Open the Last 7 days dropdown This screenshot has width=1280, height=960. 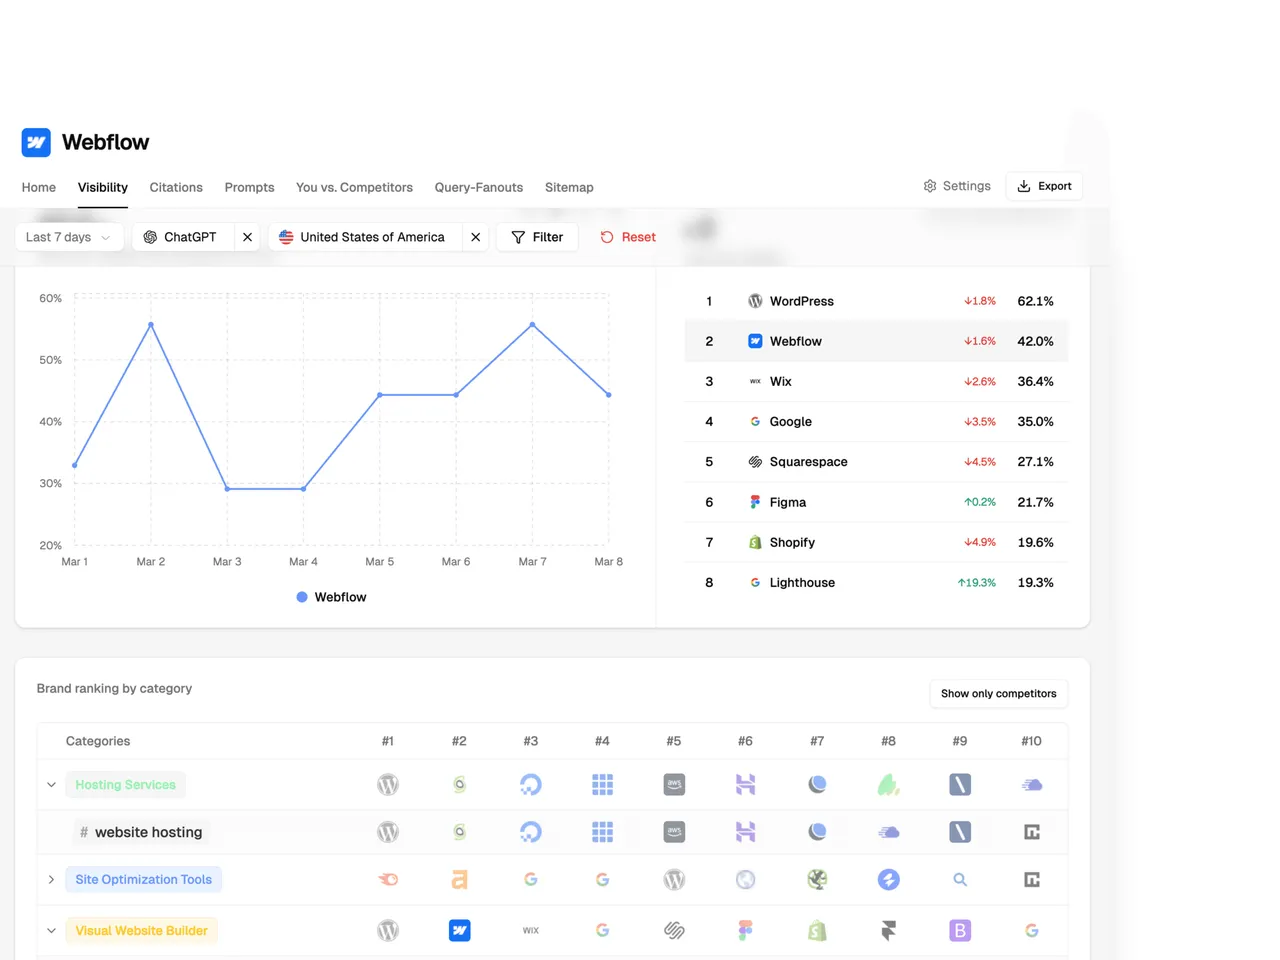(x=69, y=237)
